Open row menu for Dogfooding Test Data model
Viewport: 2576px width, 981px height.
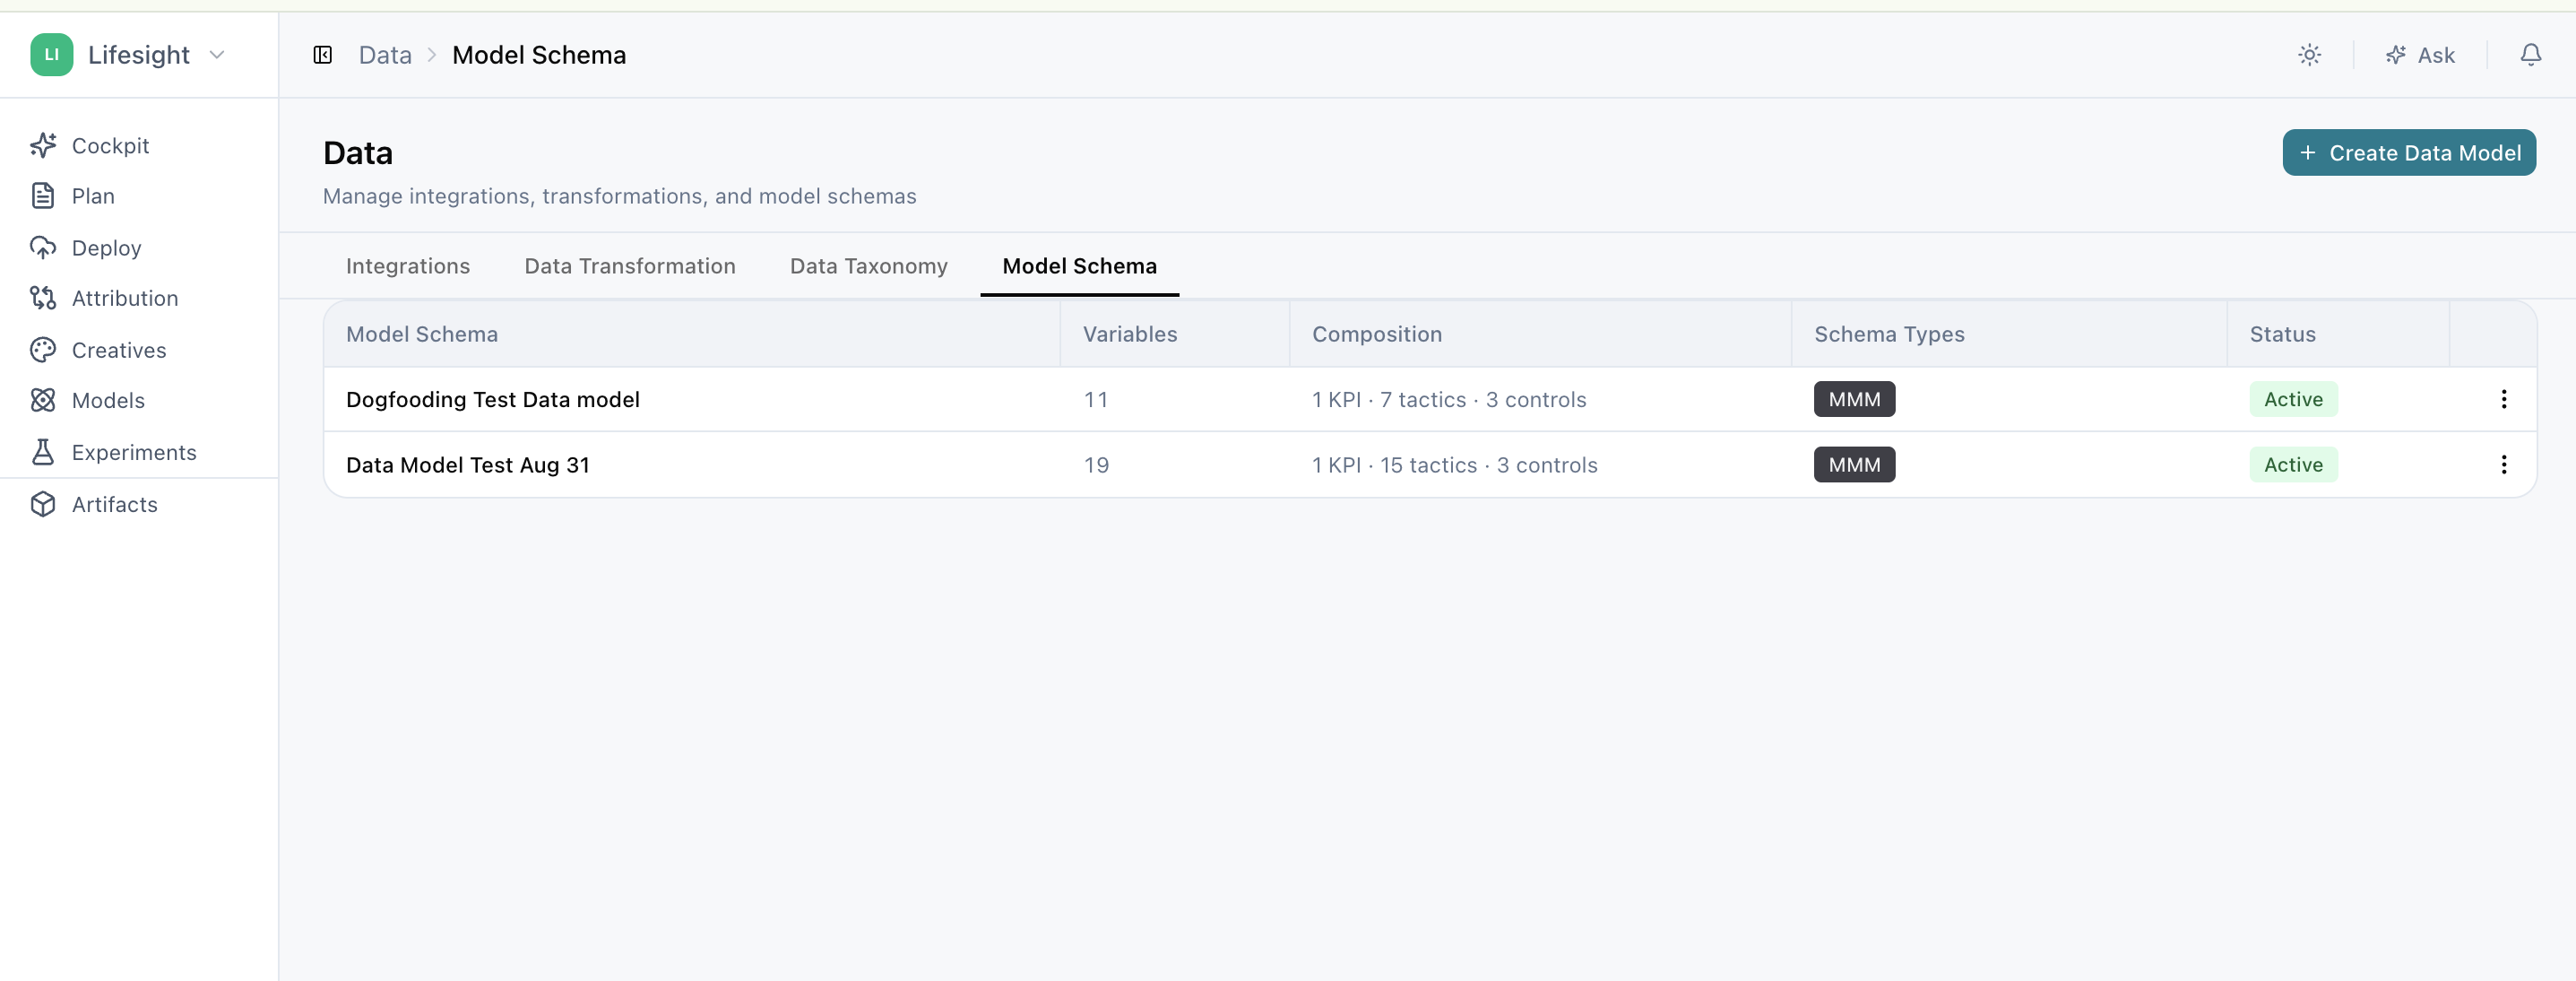click(2503, 399)
